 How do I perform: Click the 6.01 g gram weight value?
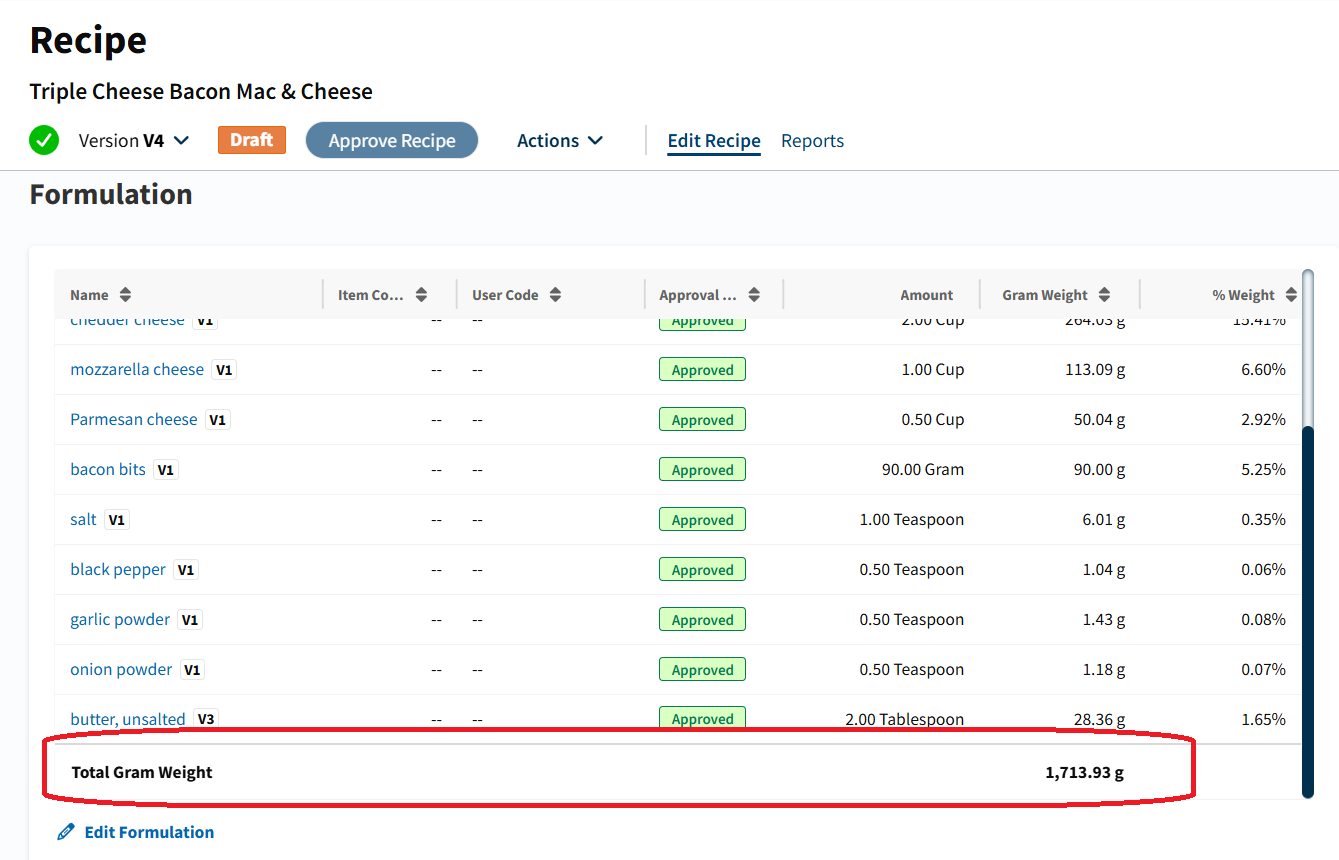(1104, 519)
